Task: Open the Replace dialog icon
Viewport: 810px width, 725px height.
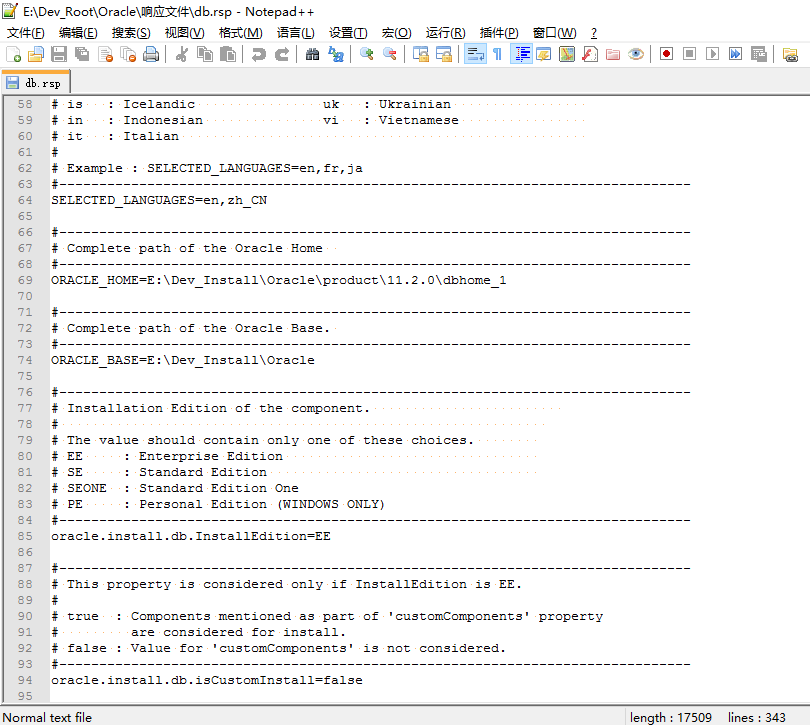Action: [336, 54]
